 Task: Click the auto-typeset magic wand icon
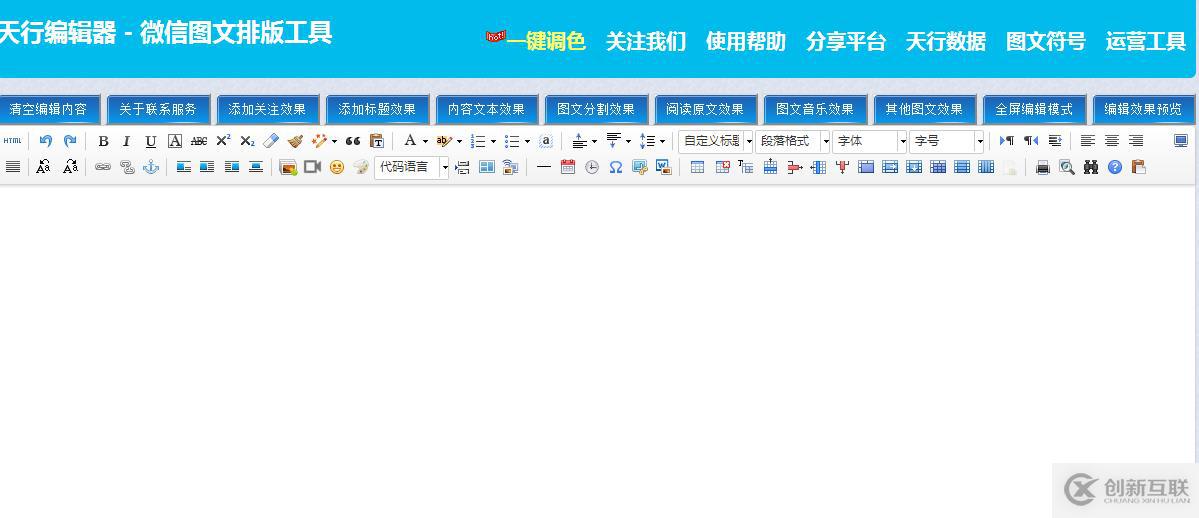[320, 141]
